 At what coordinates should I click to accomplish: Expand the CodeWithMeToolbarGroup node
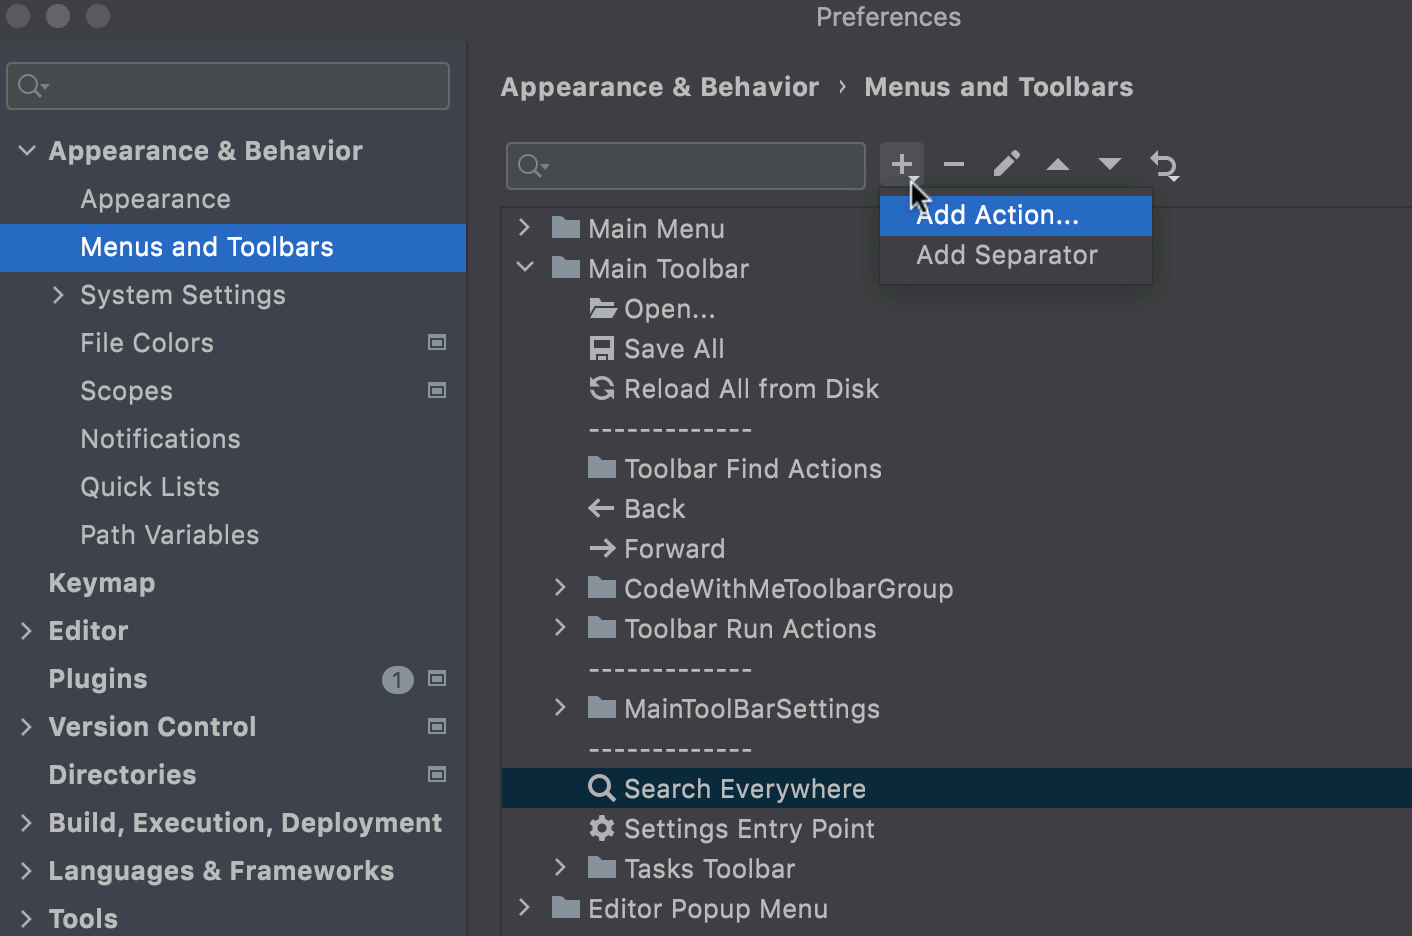[x=561, y=588]
